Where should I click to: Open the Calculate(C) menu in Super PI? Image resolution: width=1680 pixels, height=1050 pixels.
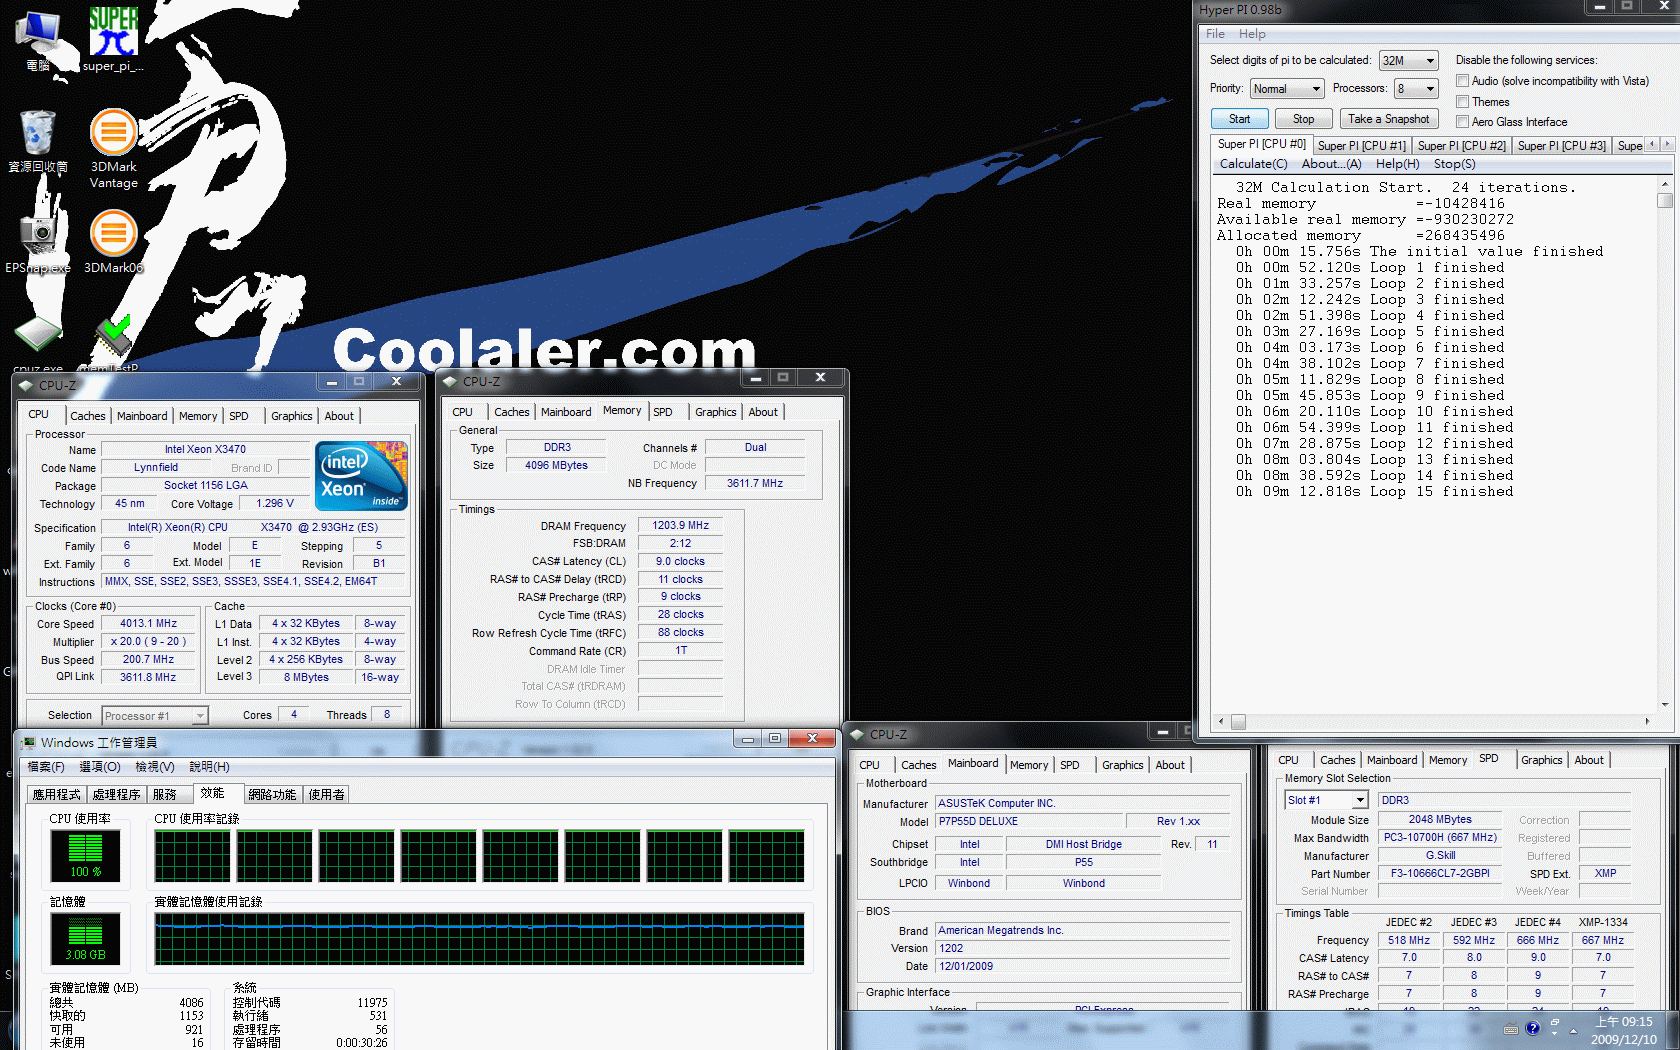1253,164
